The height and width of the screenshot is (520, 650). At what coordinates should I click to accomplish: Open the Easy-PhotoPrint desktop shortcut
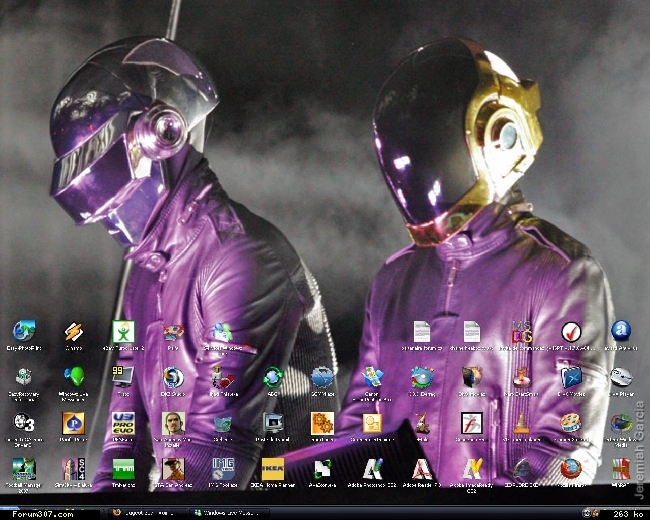(x=24, y=332)
